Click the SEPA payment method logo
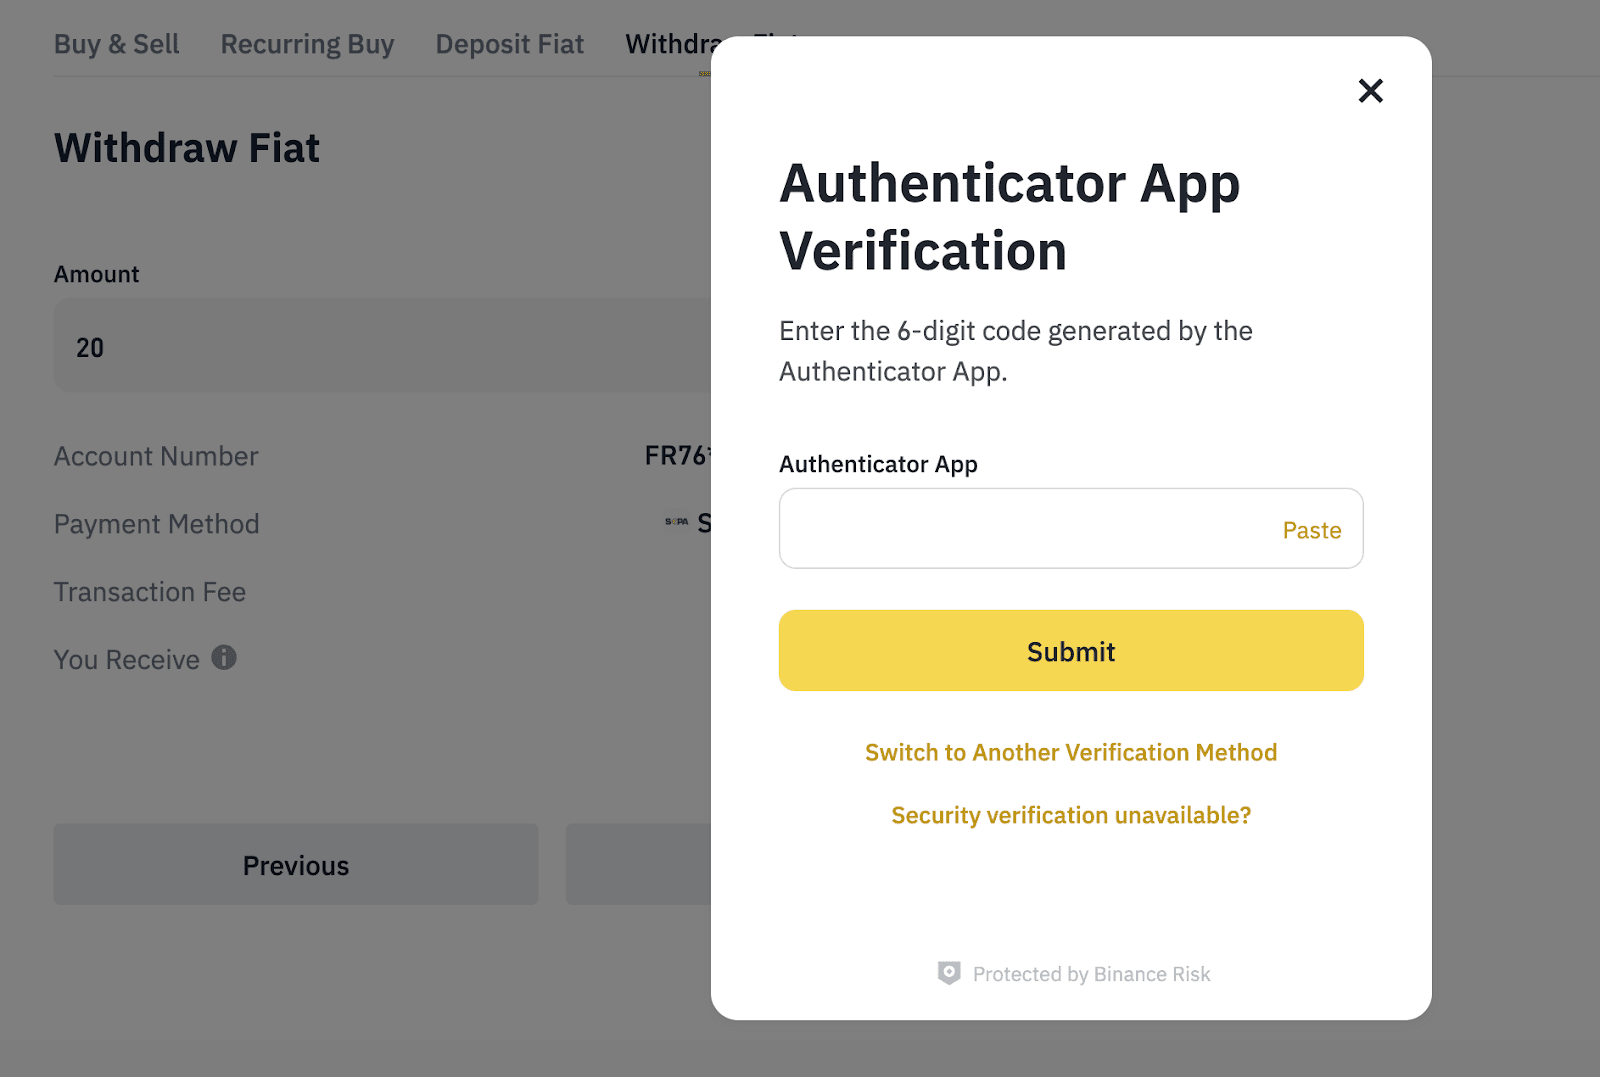The image size is (1600, 1077). coord(677,522)
